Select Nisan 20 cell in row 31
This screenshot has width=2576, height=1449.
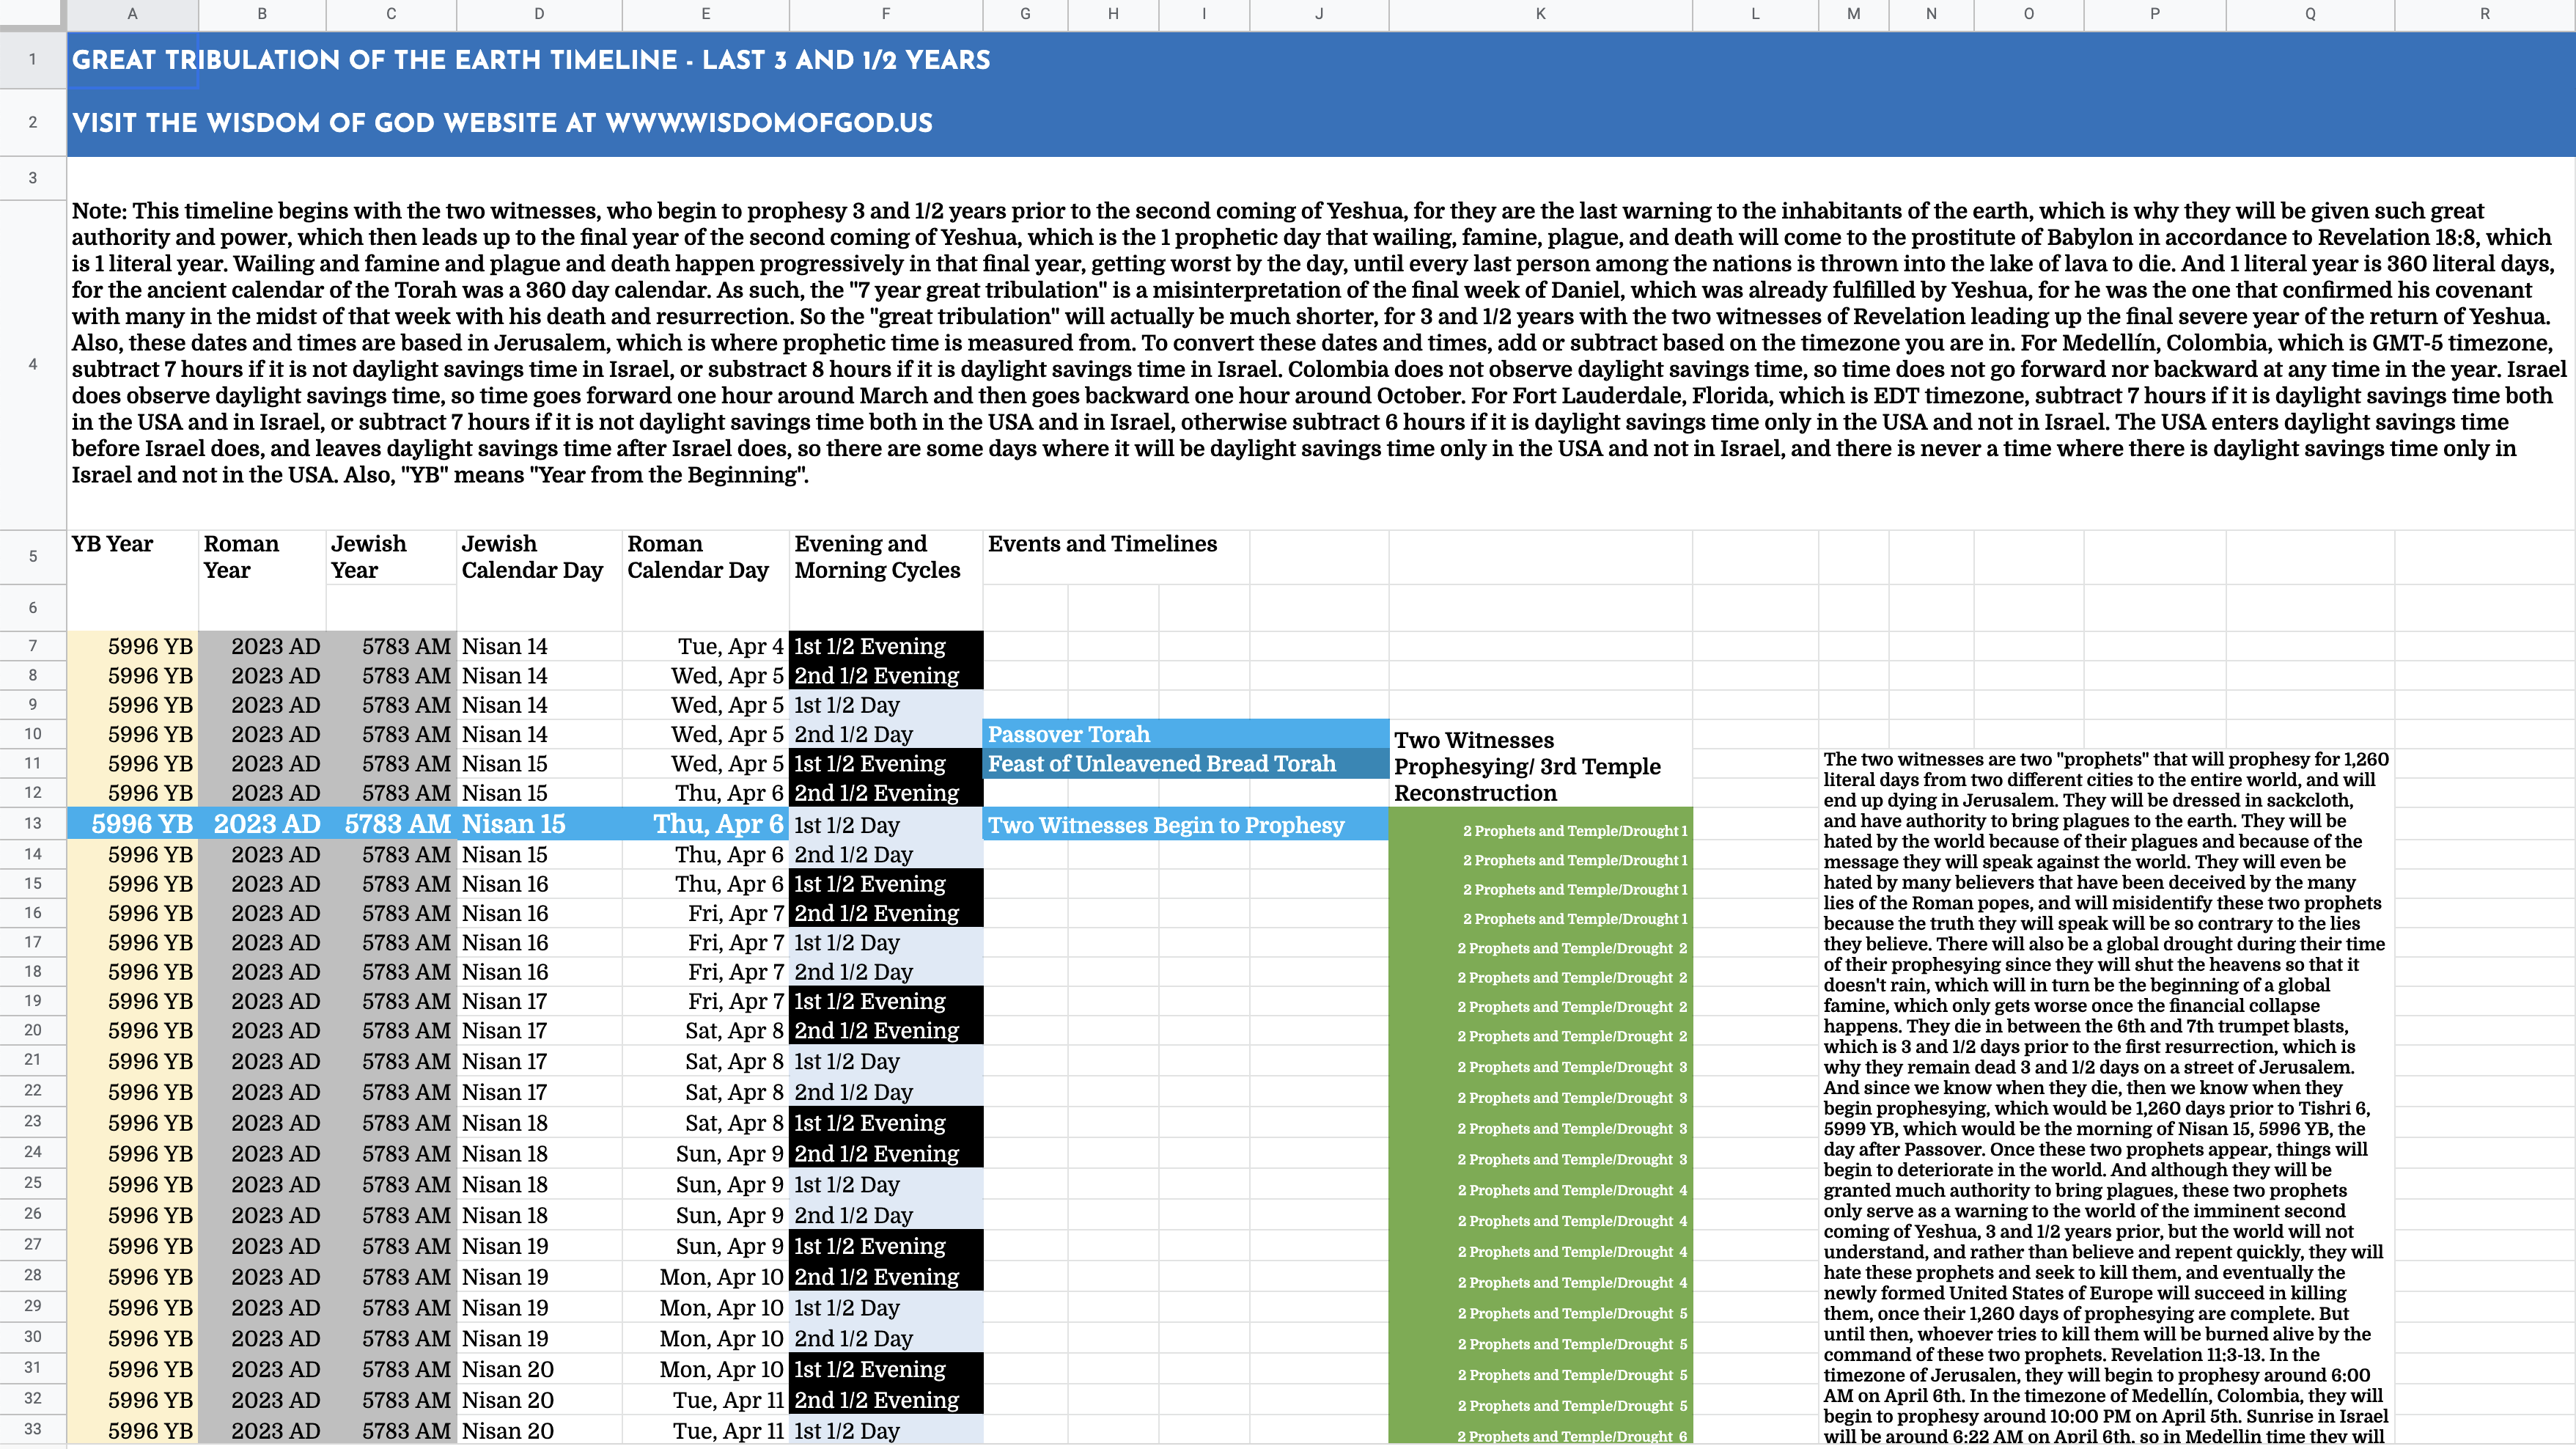pyautogui.click(x=539, y=1369)
